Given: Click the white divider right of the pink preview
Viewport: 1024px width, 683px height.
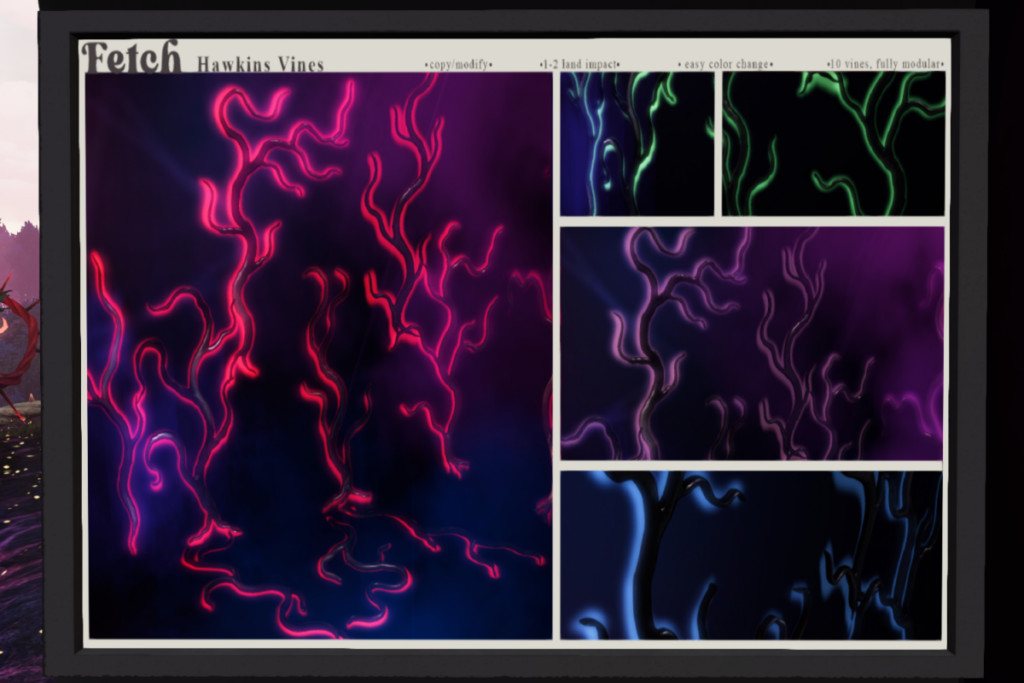Looking at the screenshot, I should [x=556, y=355].
